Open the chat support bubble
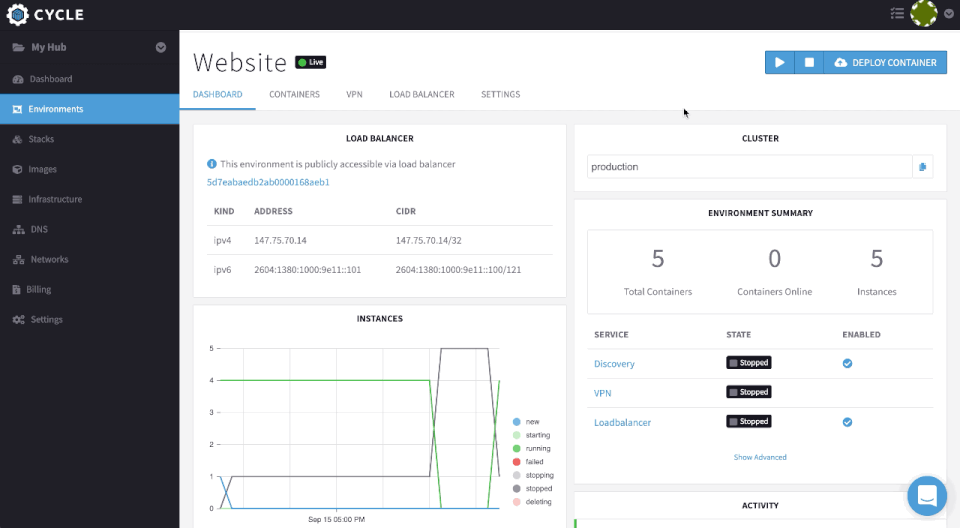 click(927, 496)
